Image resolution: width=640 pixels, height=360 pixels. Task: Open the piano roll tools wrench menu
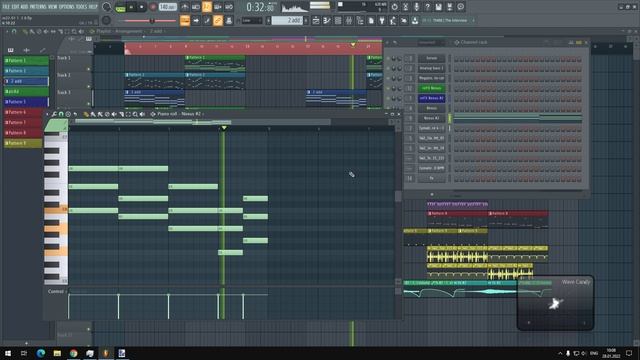(x=54, y=114)
